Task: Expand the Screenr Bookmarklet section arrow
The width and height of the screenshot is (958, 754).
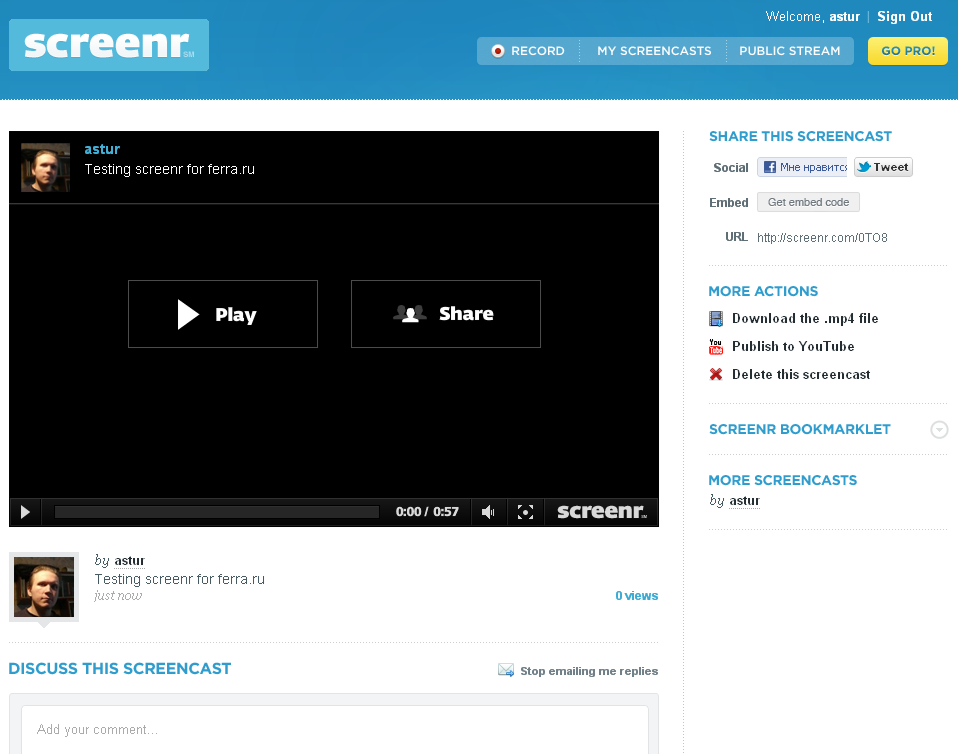Action: 938,430
